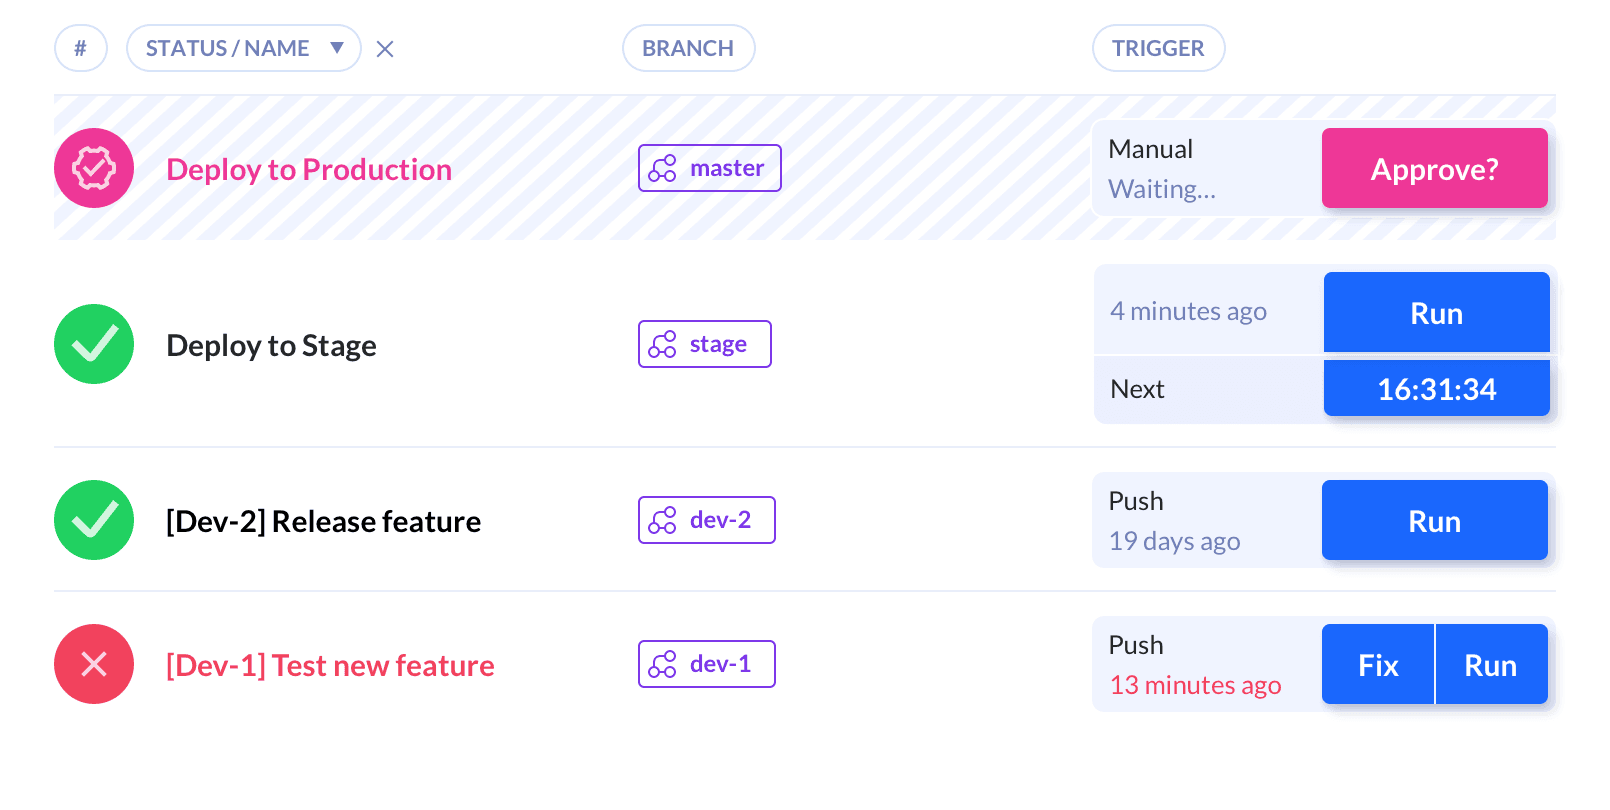The image size is (1610, 810).
Task: Click the Trigger column header
Action: point(1158,48)
